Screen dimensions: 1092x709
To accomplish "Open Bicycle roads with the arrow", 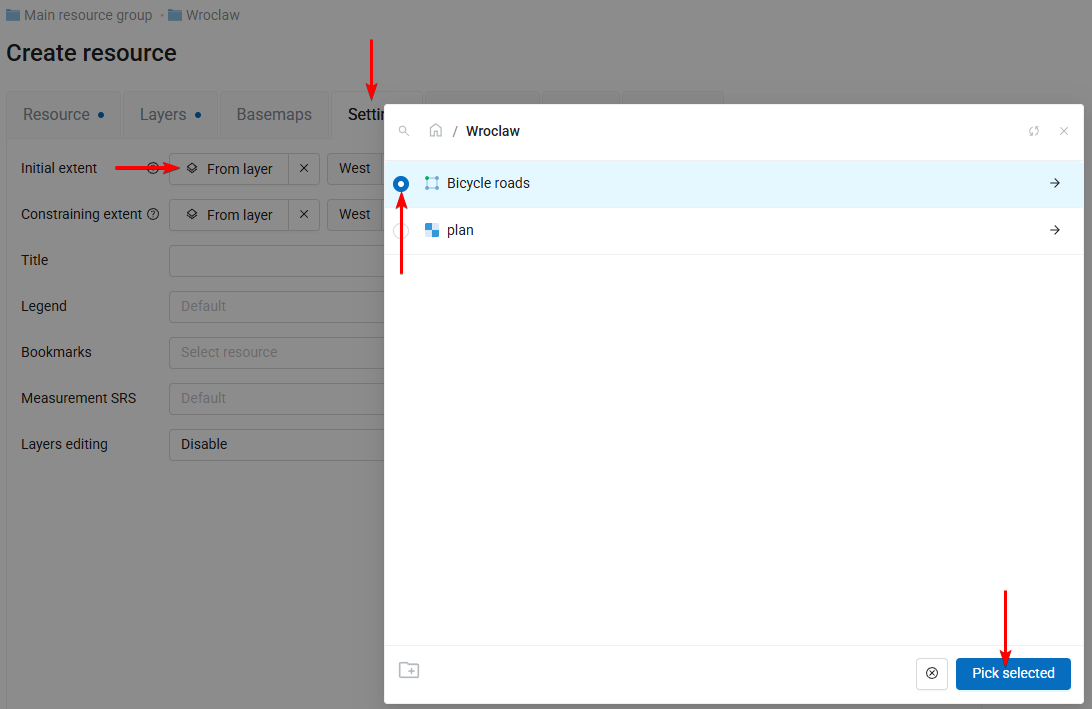I will (x=1054, y=184).
